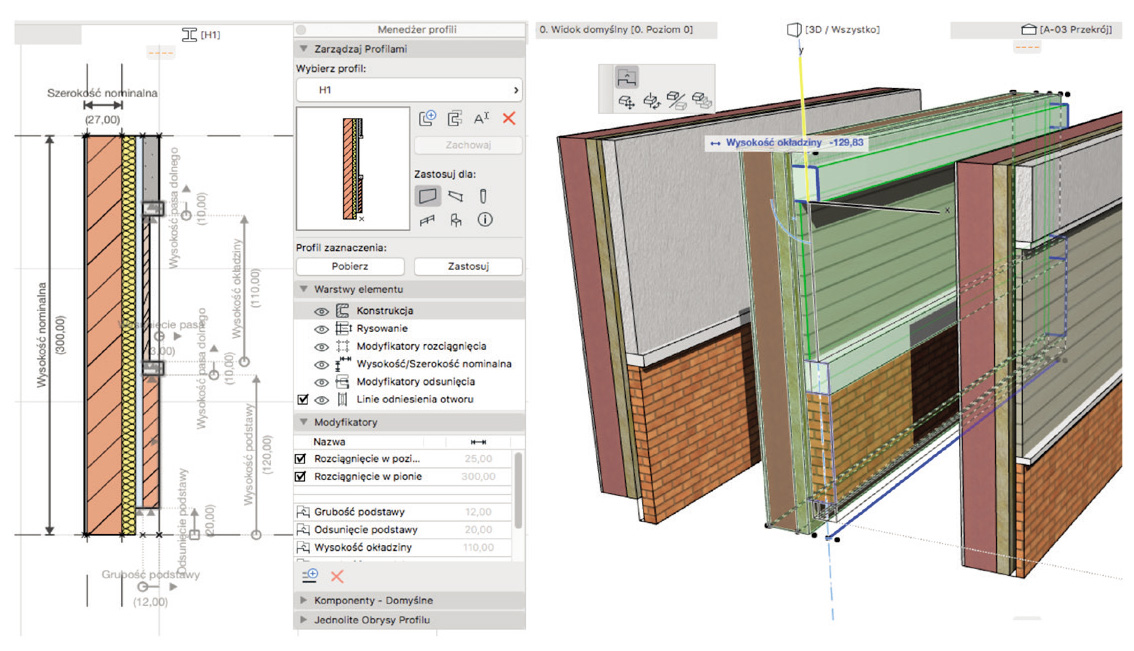Screen dimensions: 1134x651
Task: Hide the Konstrukcja layer via eye icon
Action: click(x=322, y=311)
